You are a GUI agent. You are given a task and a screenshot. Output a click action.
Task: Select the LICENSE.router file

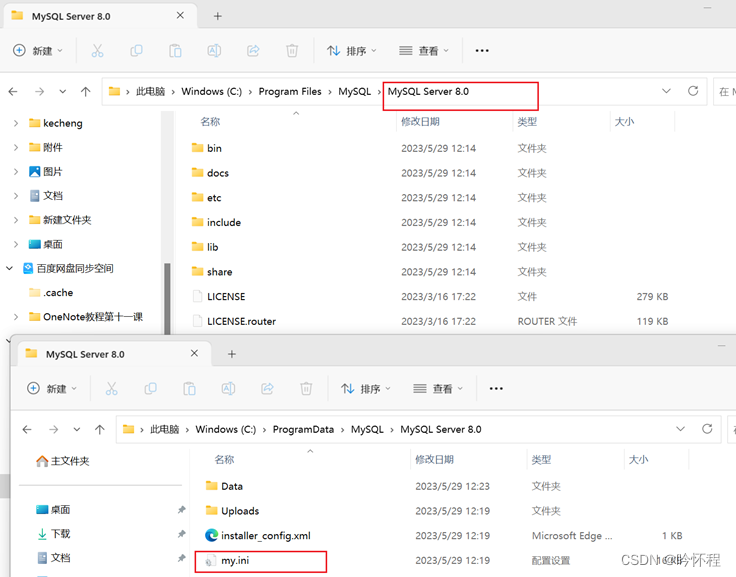[x=234, y=322]
